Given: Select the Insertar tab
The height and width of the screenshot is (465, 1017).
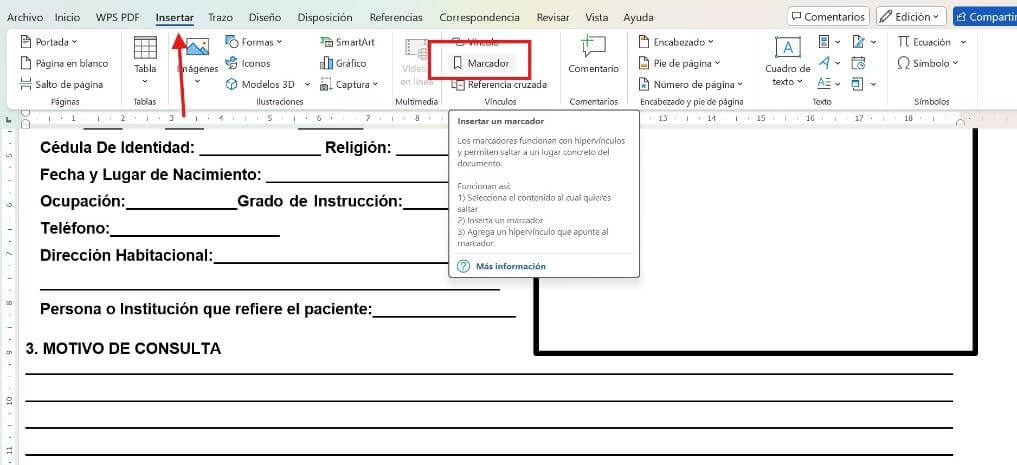Looking at the screenshot, I should (175, 18).
